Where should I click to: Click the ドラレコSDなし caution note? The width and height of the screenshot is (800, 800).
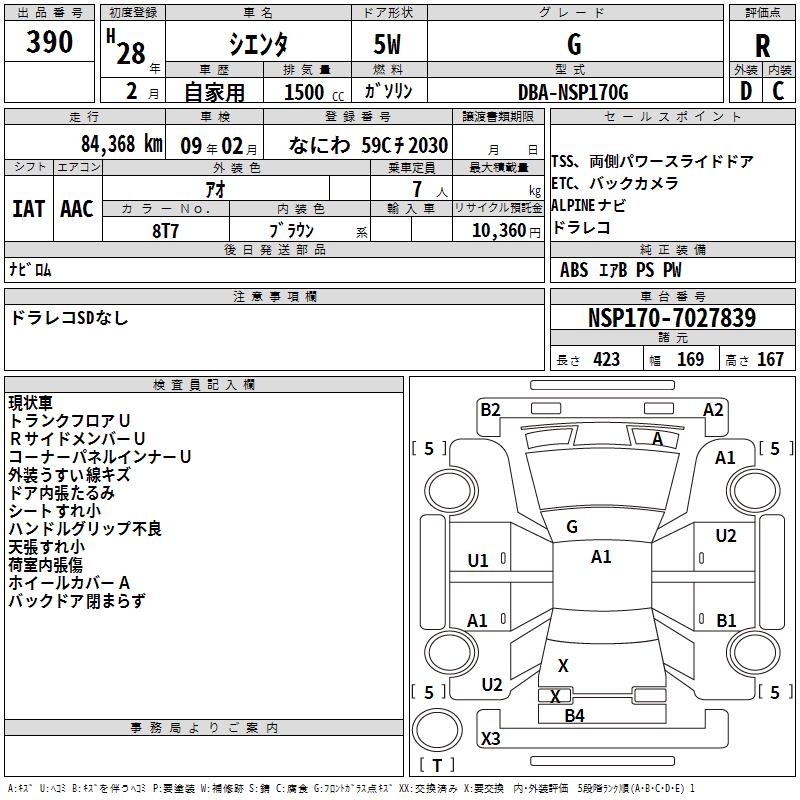69,318
